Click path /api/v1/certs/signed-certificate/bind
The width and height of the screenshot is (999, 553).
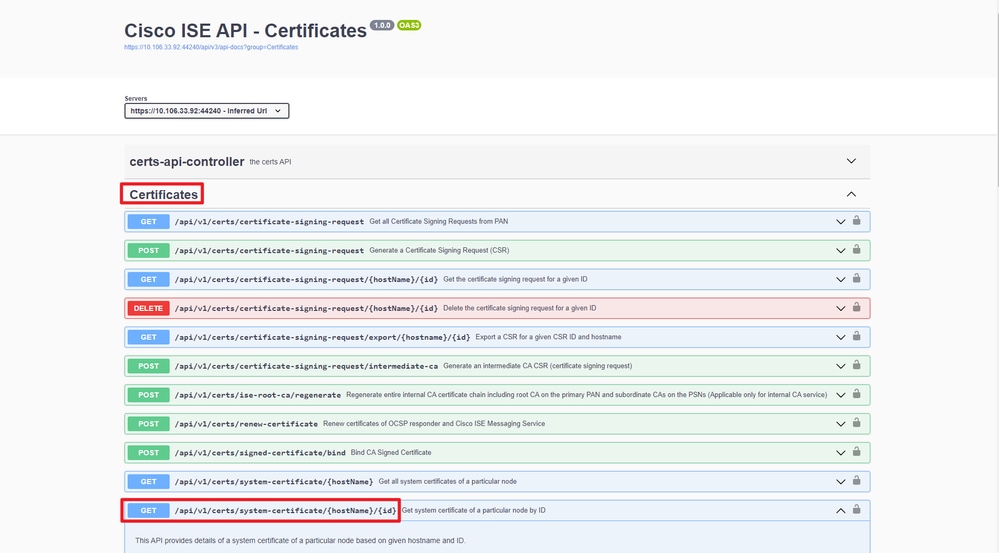click(x=260, y=453)
